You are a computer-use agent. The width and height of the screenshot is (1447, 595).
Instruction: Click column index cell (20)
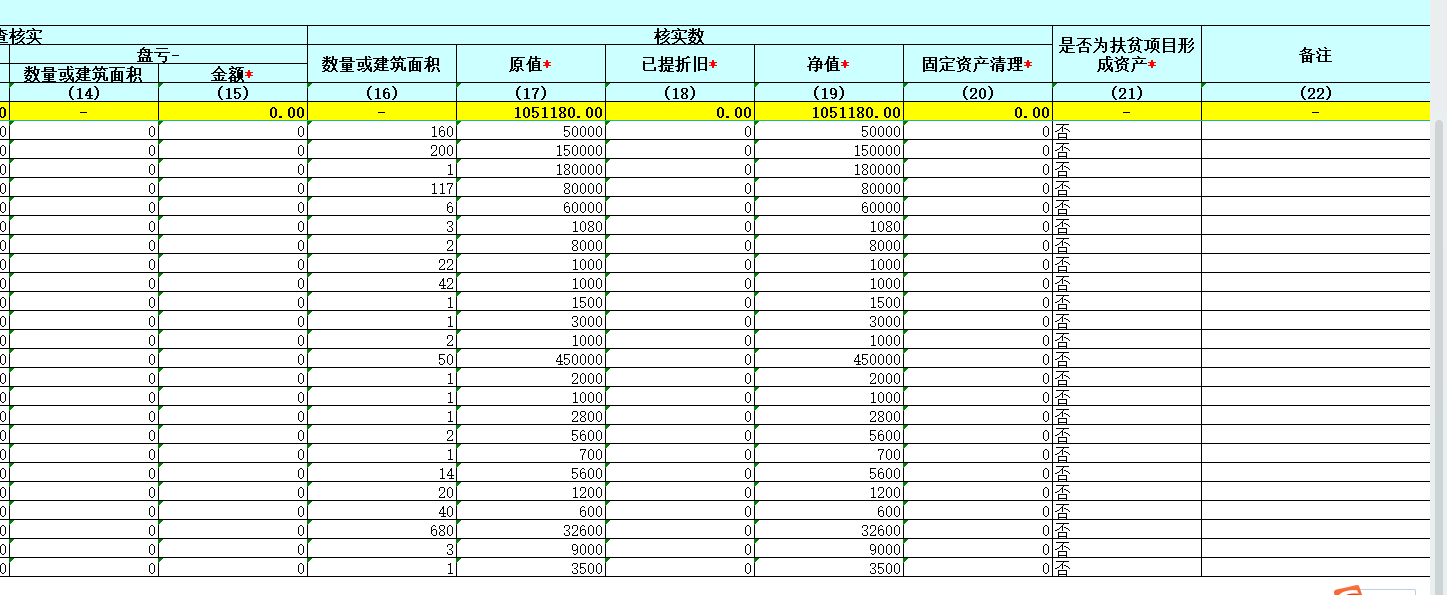click(978, 93)
